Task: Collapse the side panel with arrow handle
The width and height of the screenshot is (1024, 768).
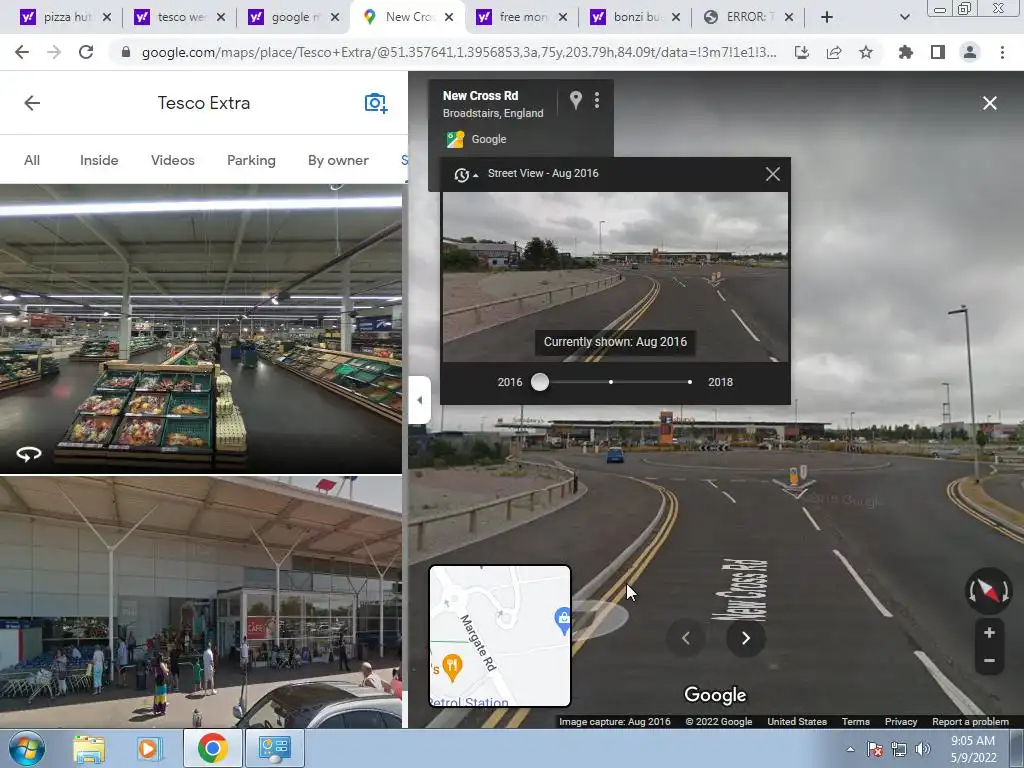Action: (x=419, y=400)
